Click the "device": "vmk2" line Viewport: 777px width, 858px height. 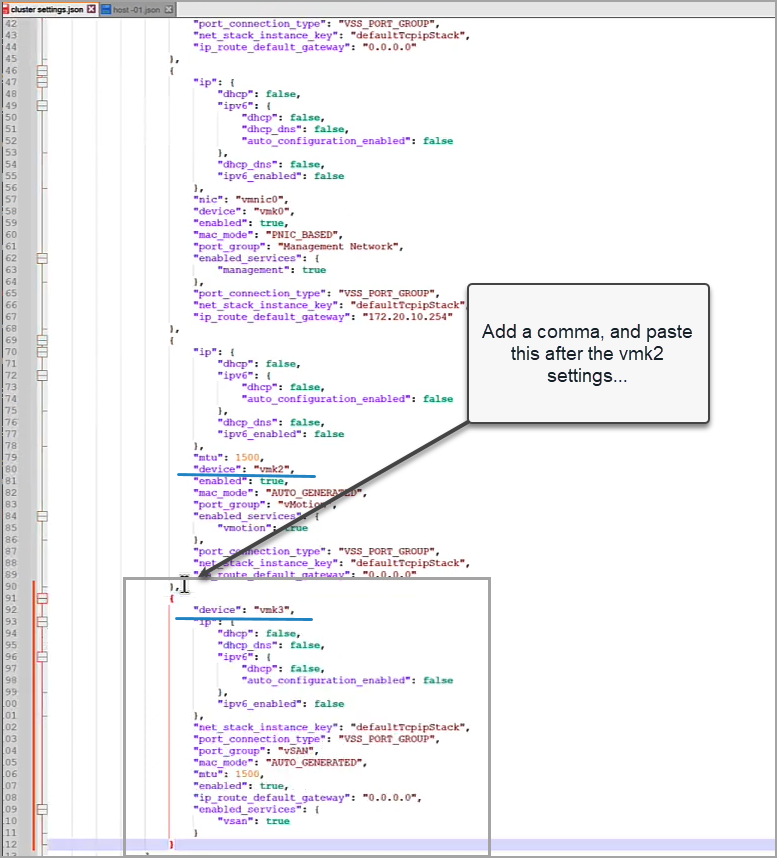(x=244, y=469)
